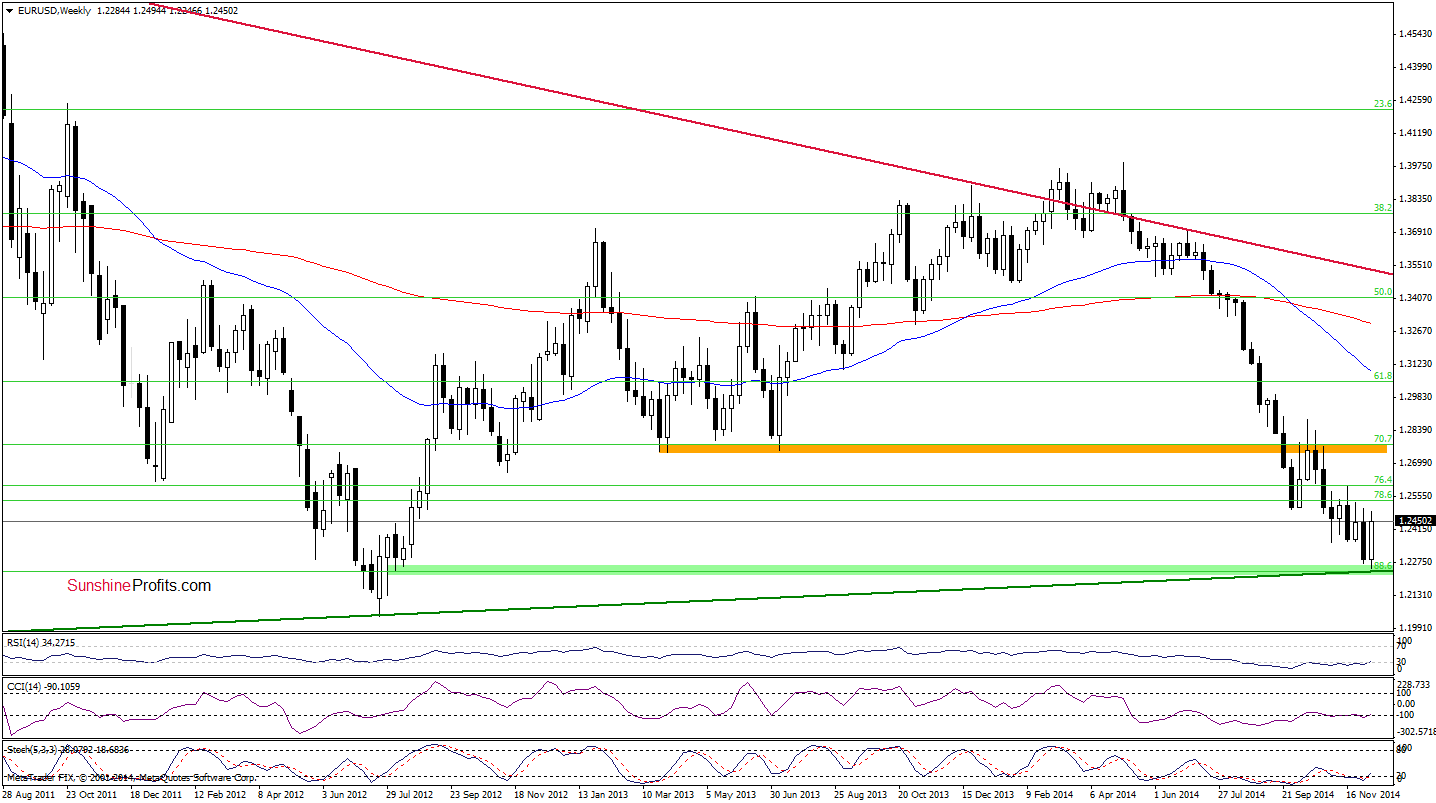Click the 15 Dec 2013 date label

[x=986, y=795]
